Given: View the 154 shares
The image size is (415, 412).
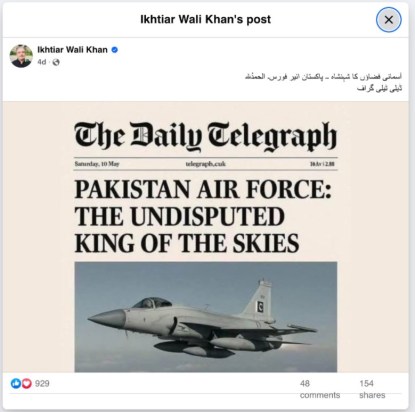Looking at the screenshot, I should pyautogui.click(x=372, y=389).
